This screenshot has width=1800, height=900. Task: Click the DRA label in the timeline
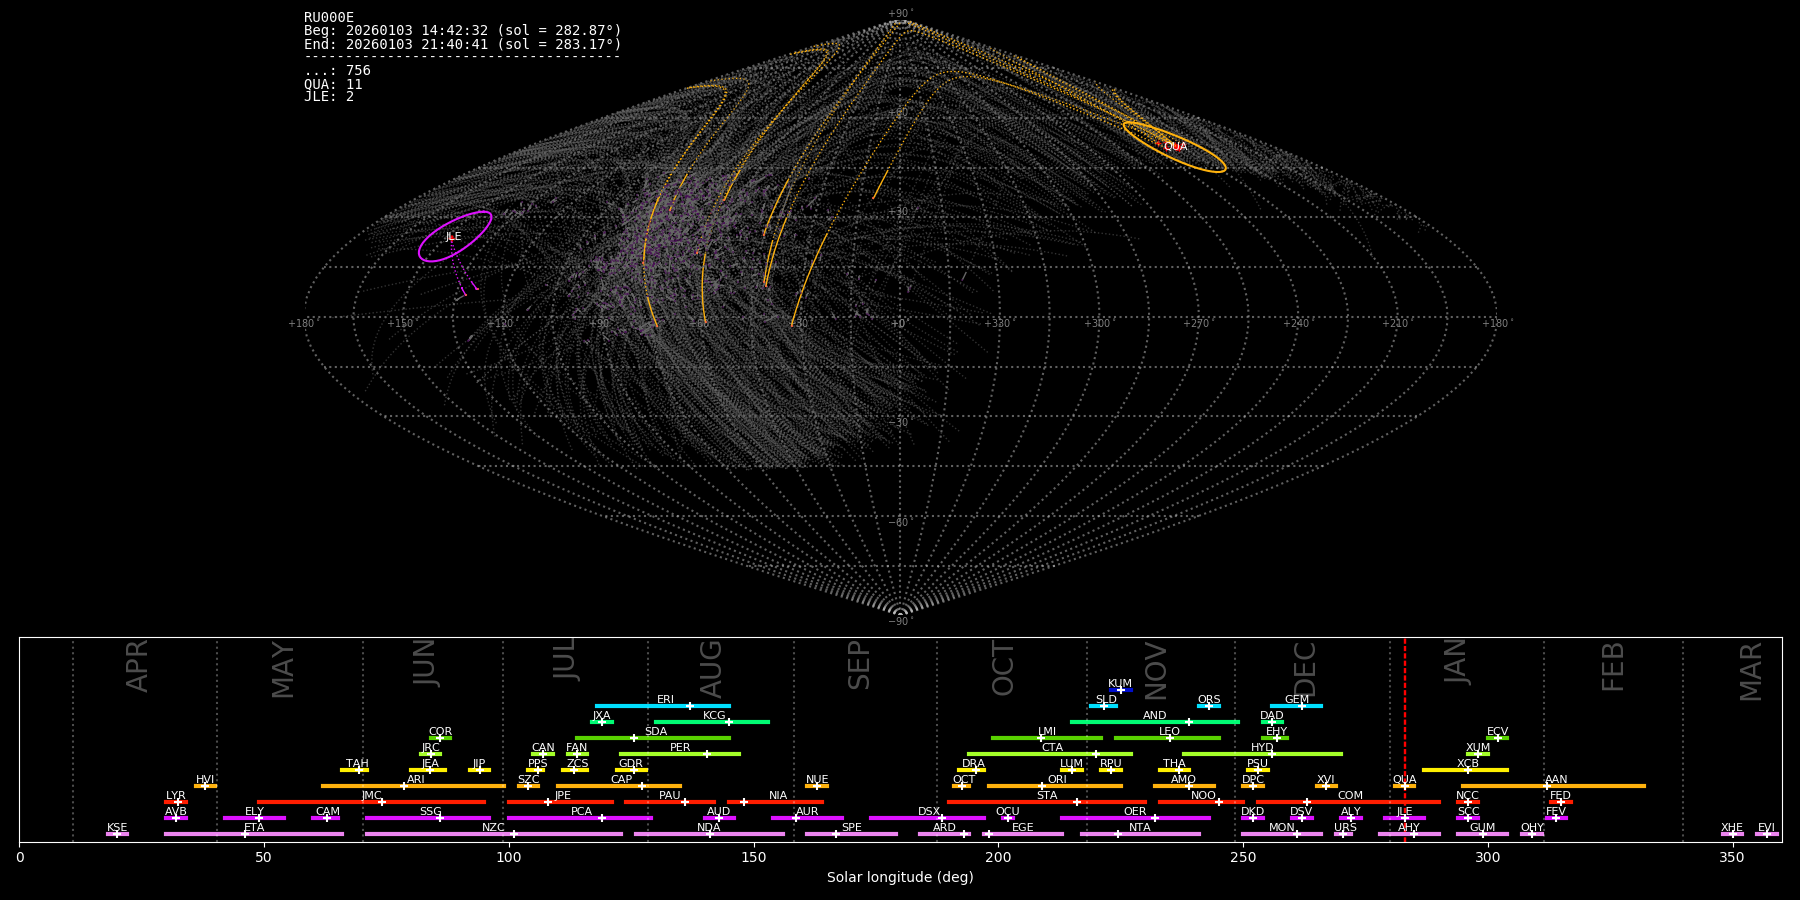tap(973, 764)
